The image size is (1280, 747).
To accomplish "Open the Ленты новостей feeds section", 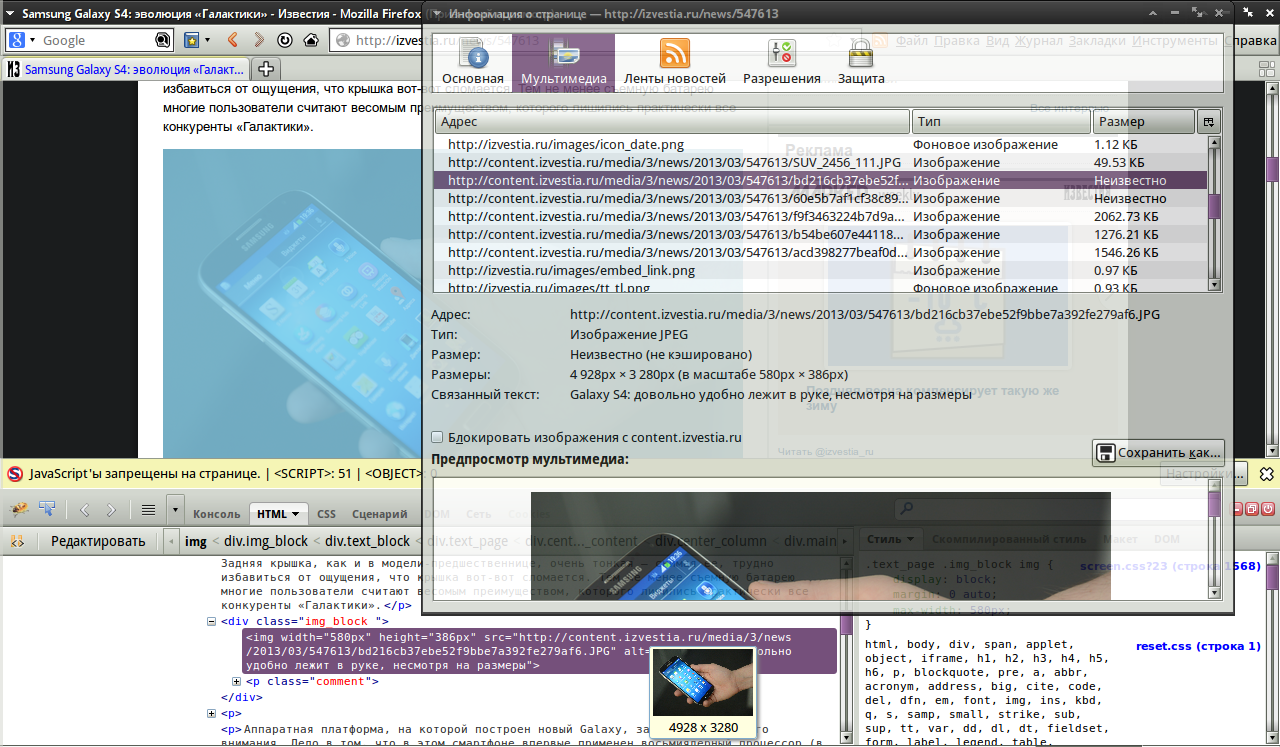I will (x=674, y=62).
